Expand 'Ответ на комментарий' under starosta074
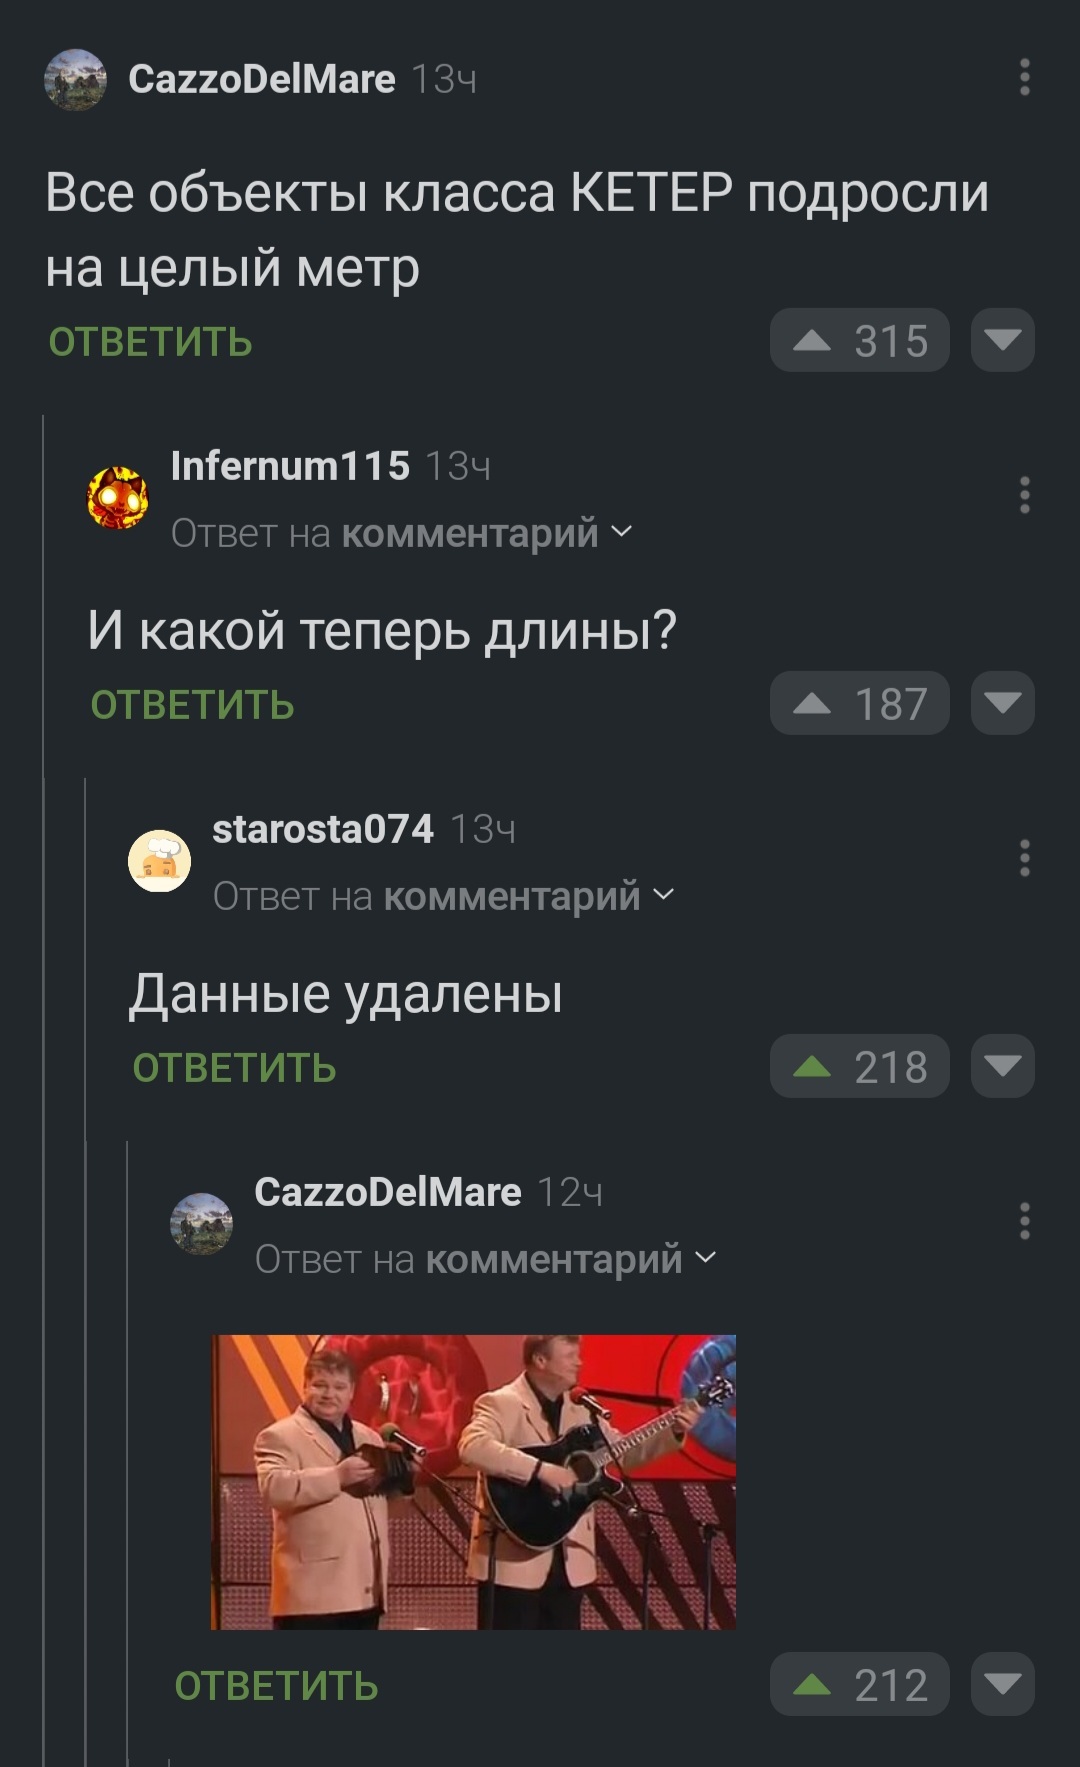This screenshot has height=1767, width=1080. click(x=444, y=896)
